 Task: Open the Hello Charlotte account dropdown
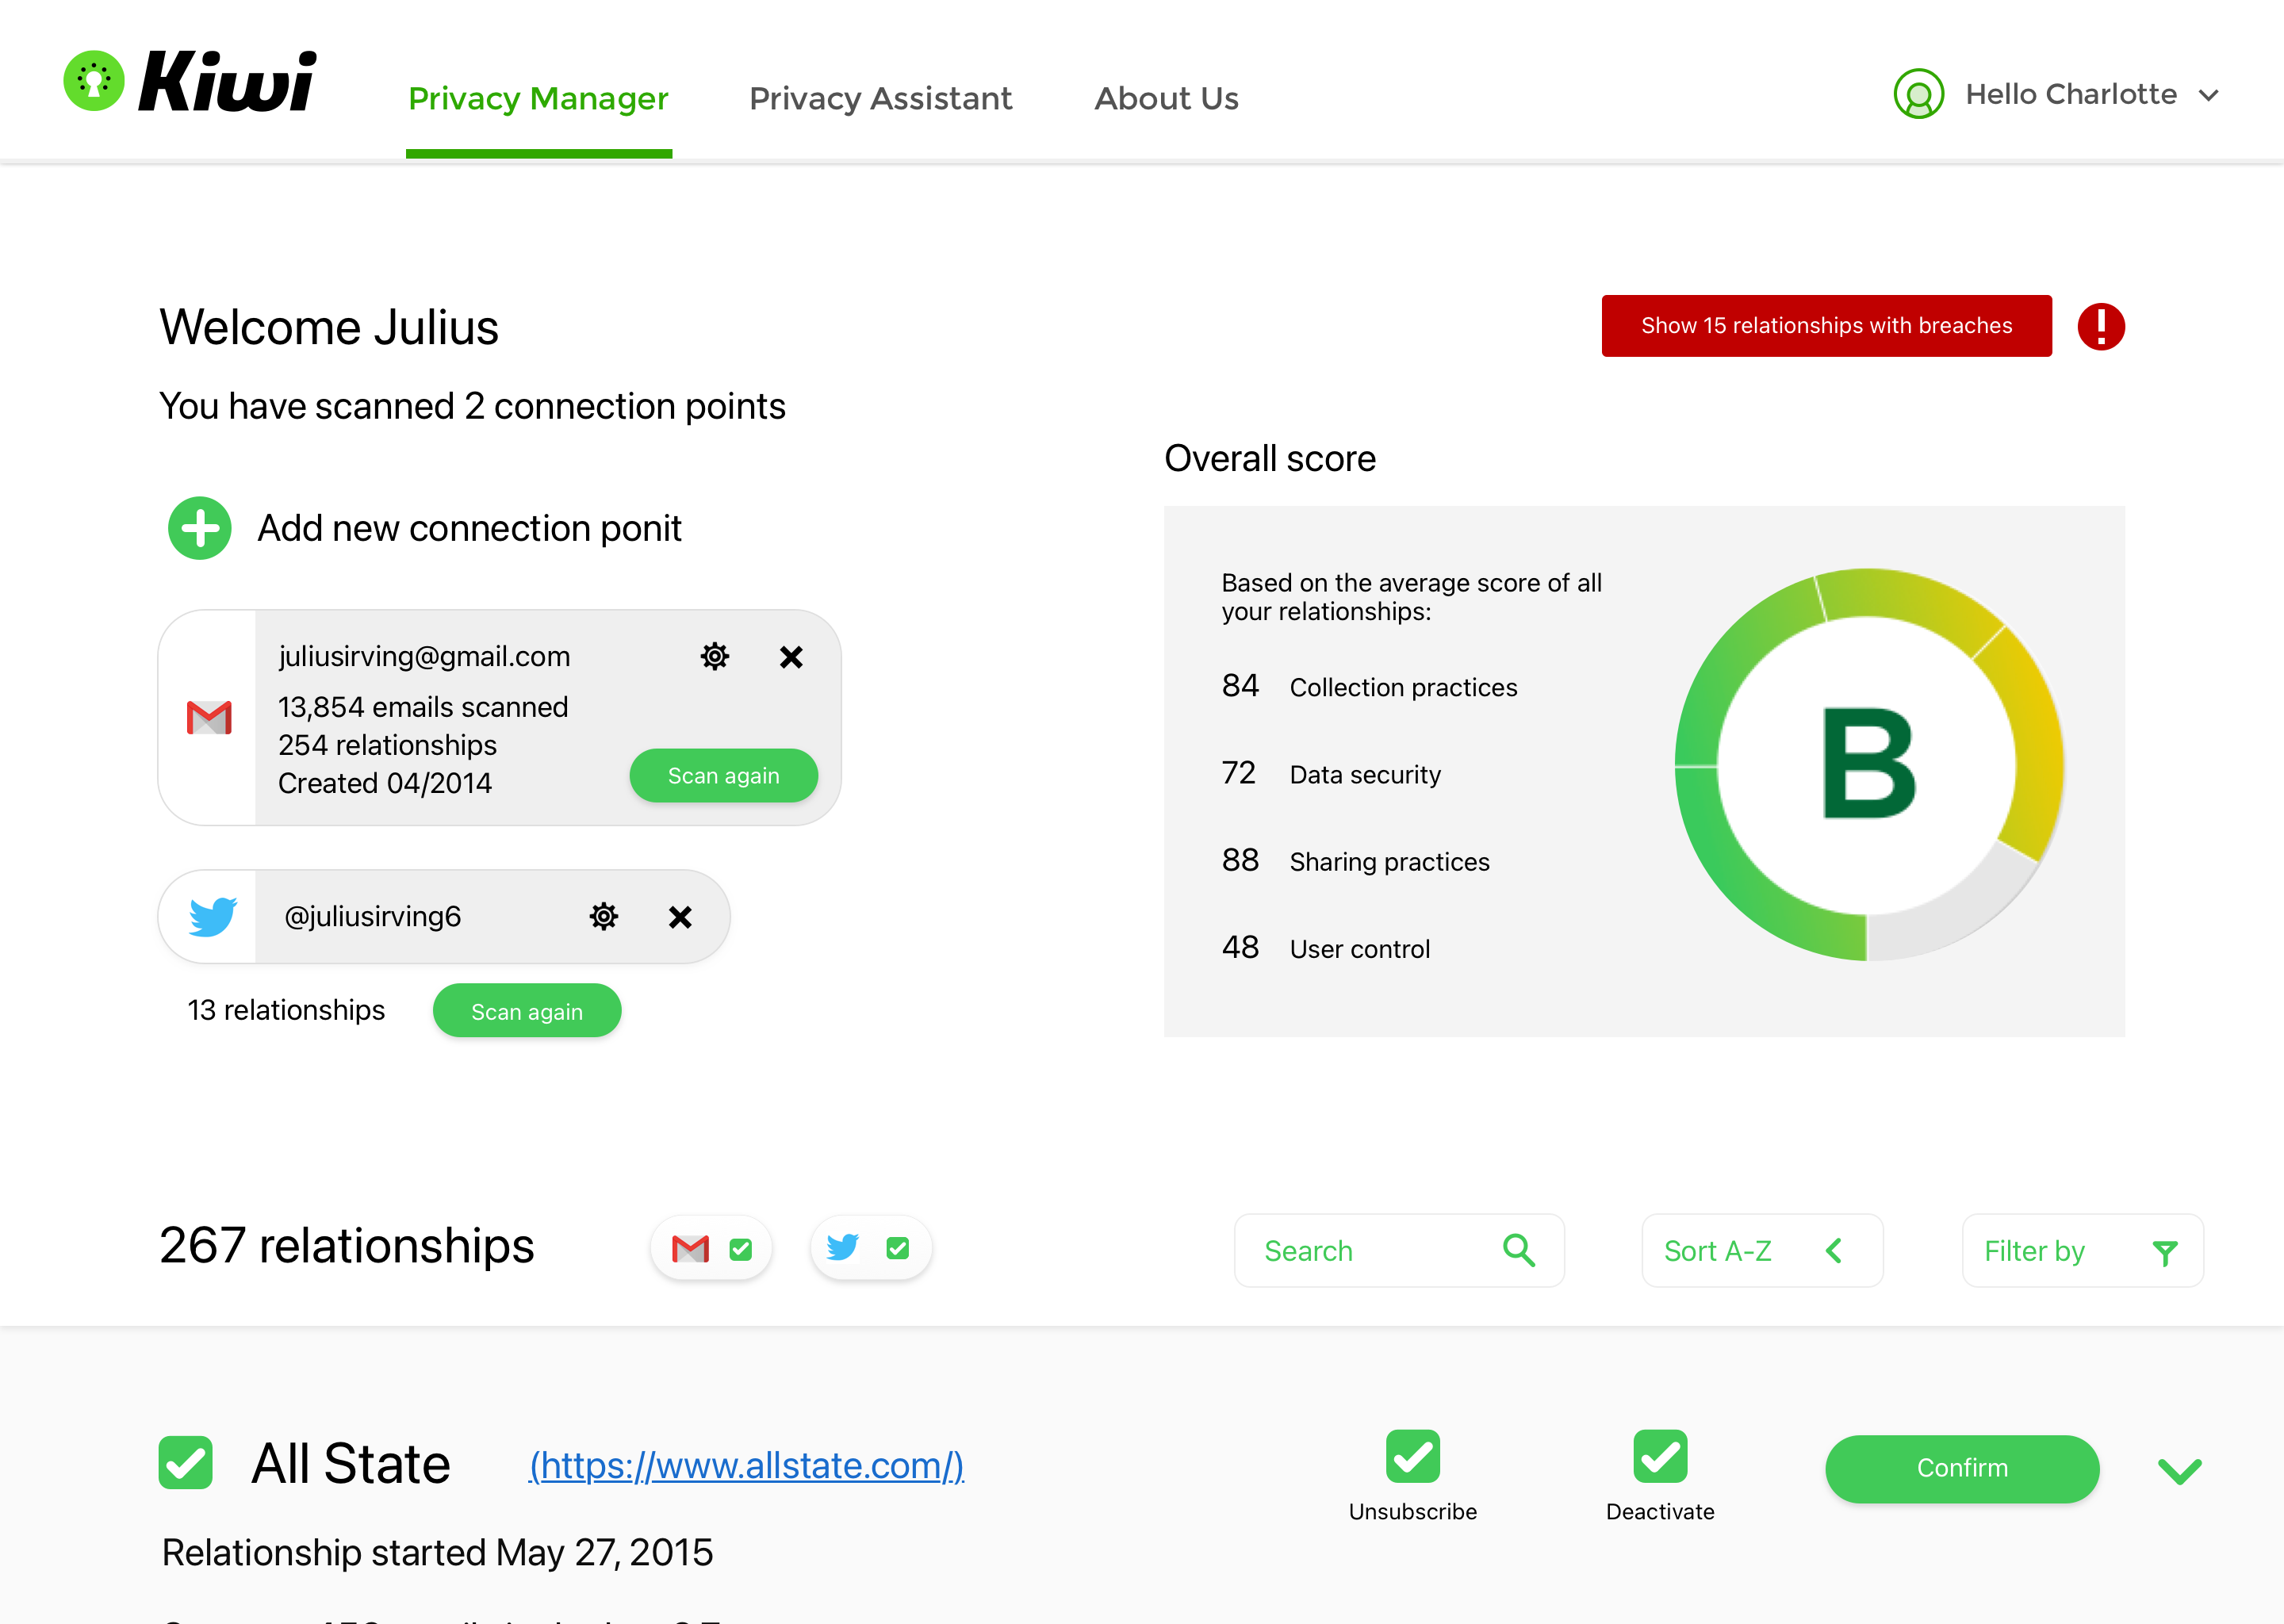coord(2208,96)
